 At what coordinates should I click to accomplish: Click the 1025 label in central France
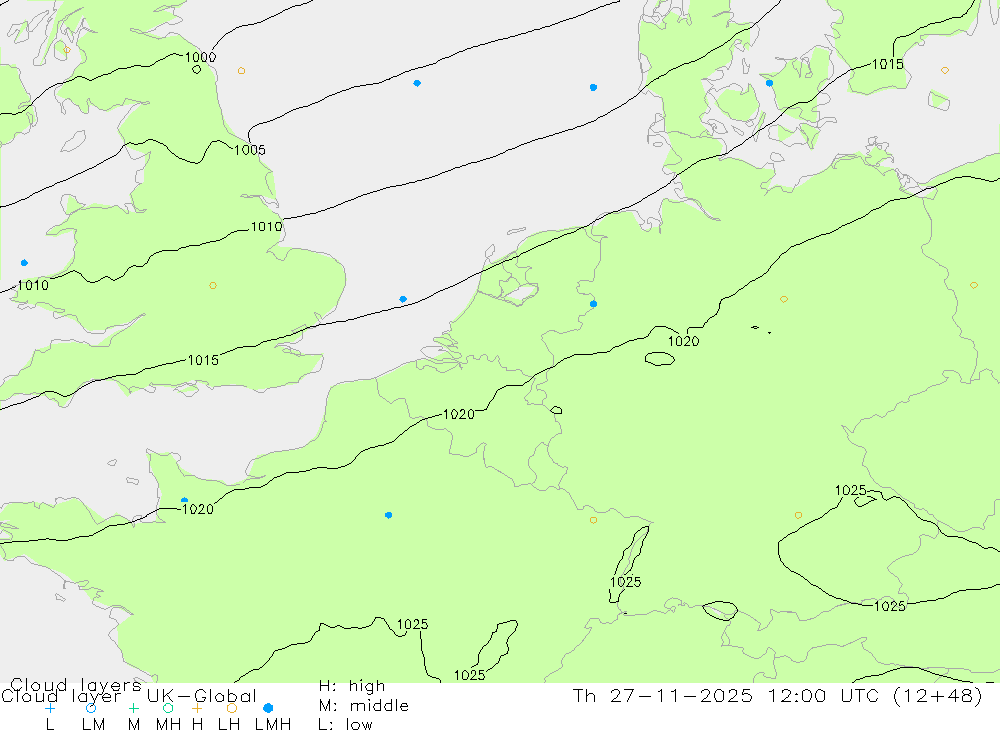tap(413, 624)
